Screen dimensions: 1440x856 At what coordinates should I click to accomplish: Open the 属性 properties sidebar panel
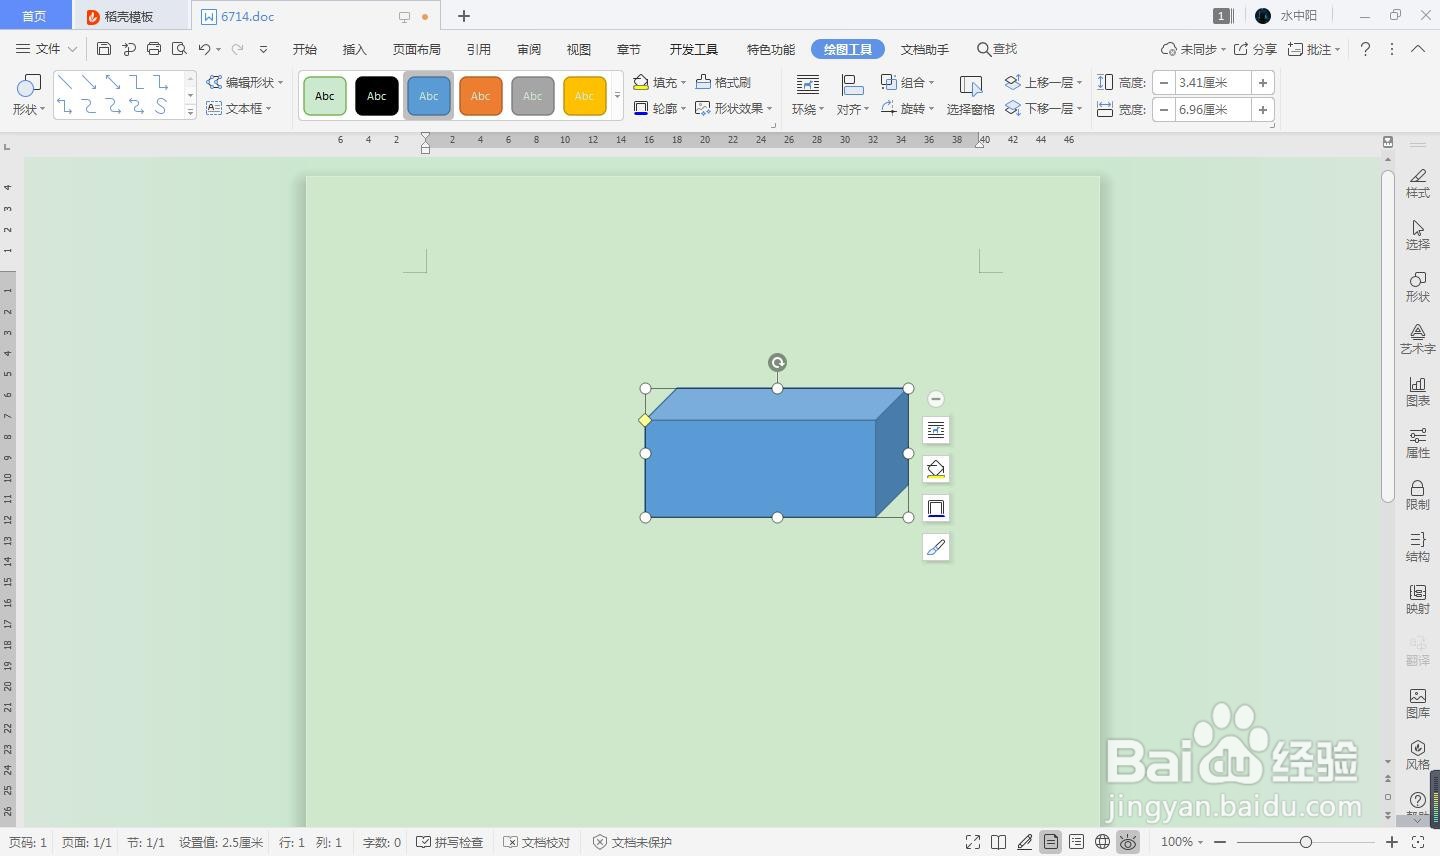(x=1418, y=443)
